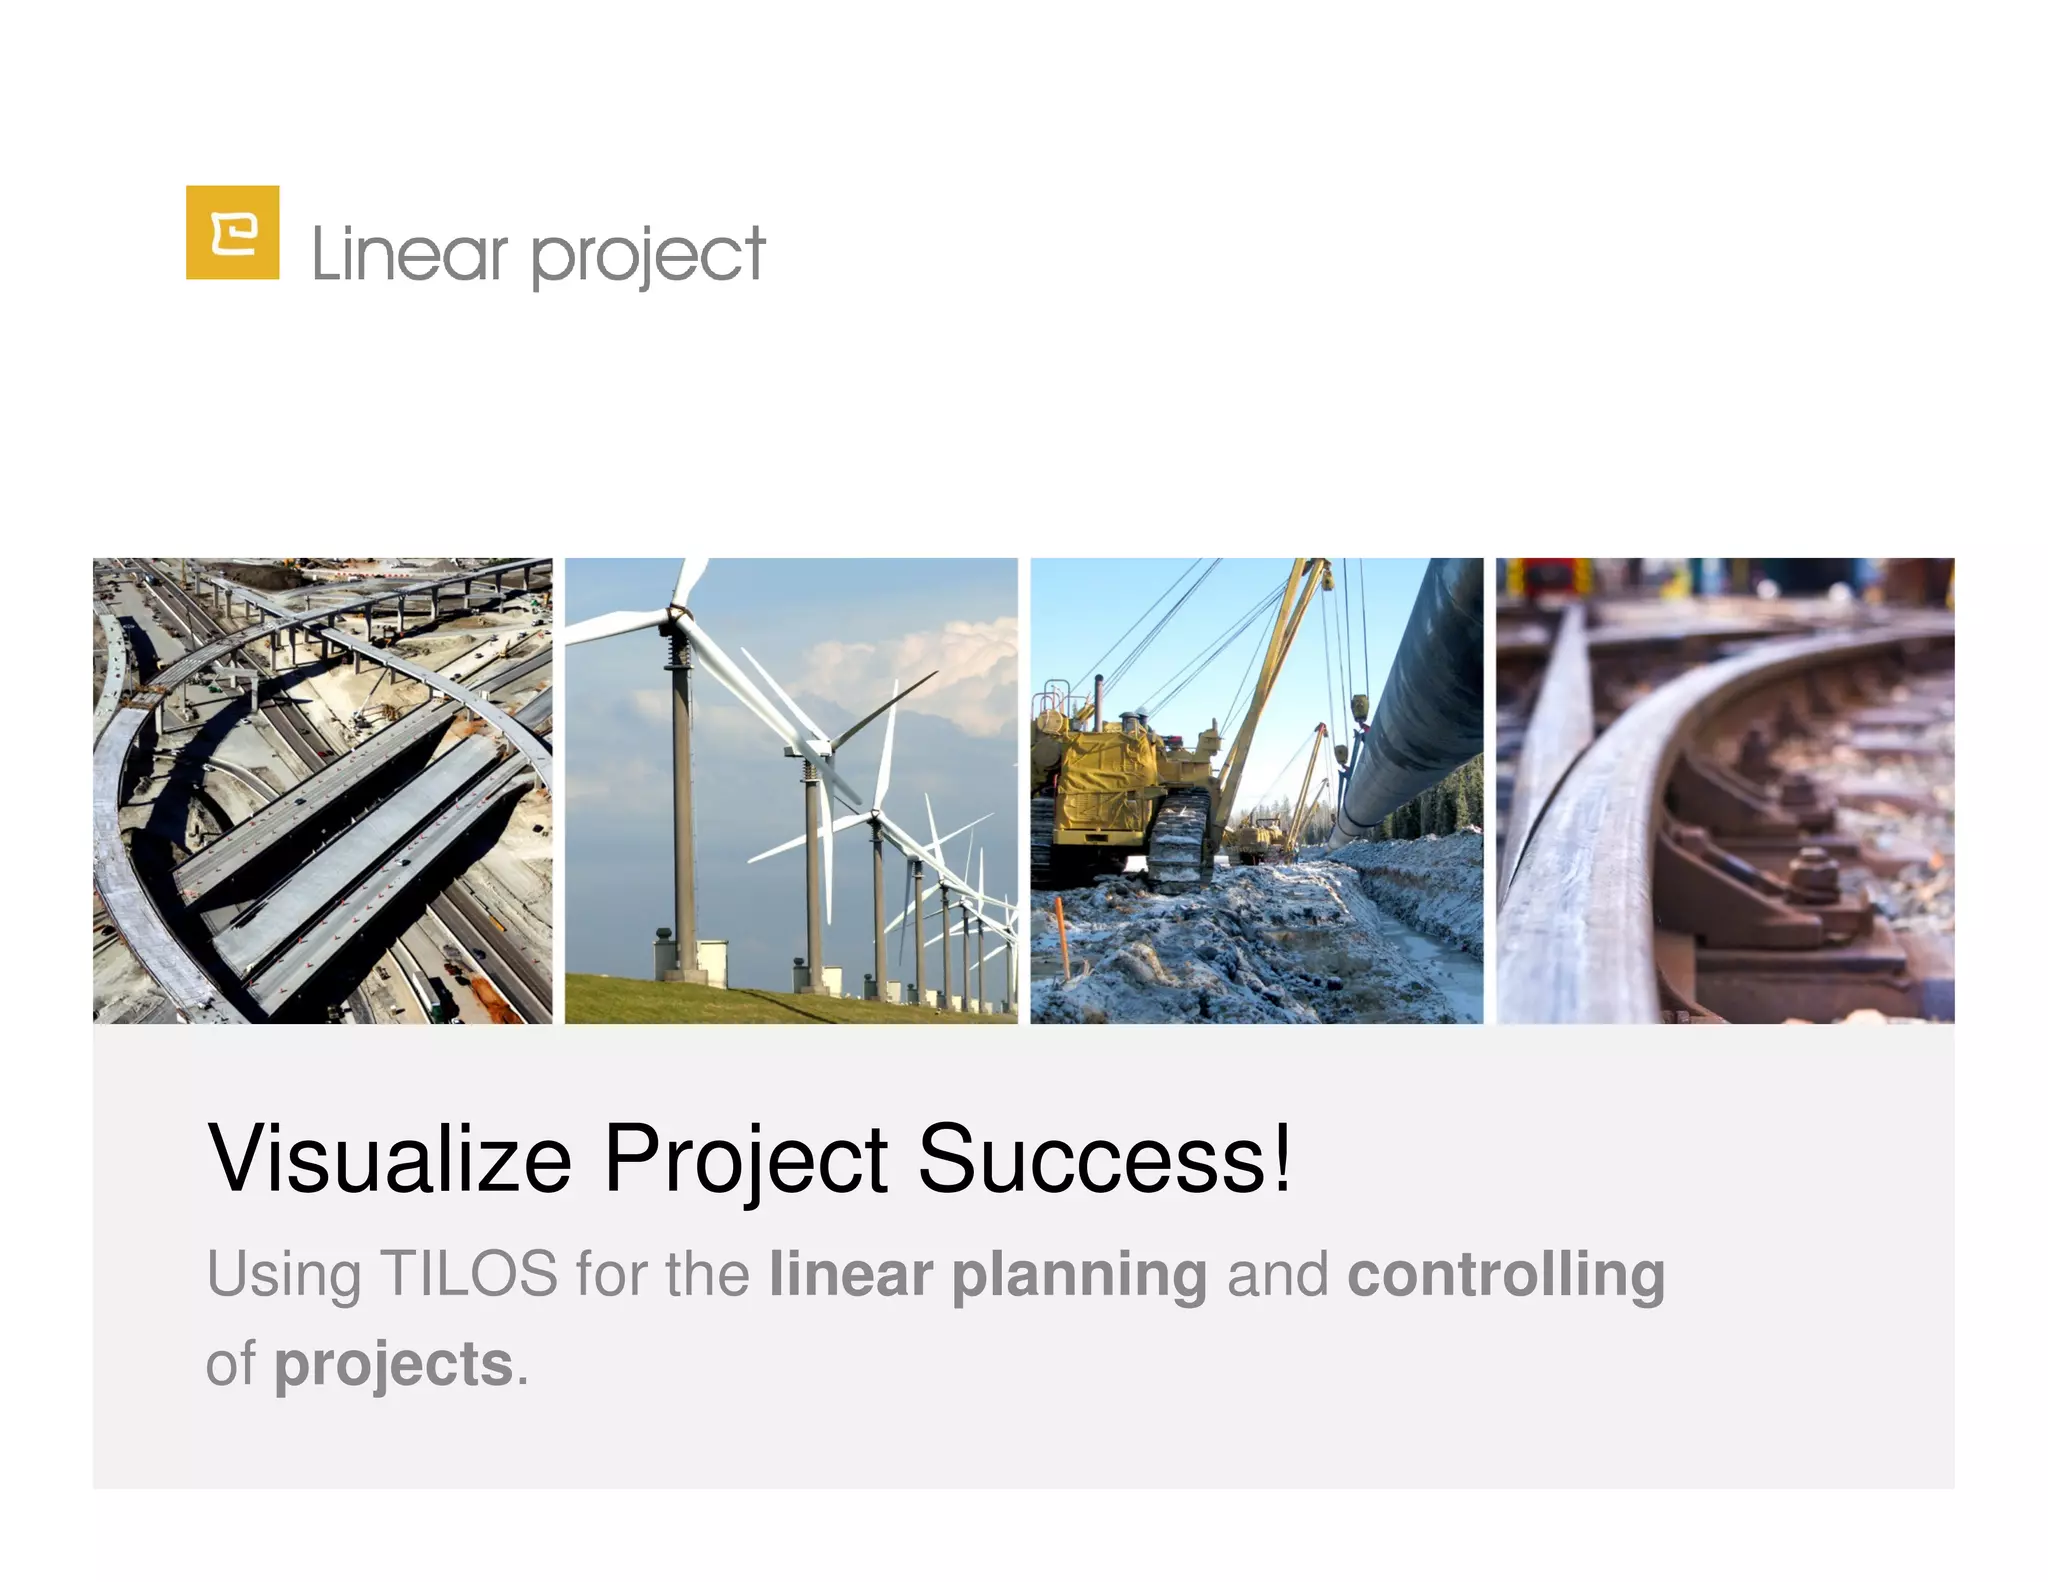Click the bold "projects" text
Image resolution: width=2048 pixels, height=1582 pixels.
pyautogui.click(x=393, y=1364)
